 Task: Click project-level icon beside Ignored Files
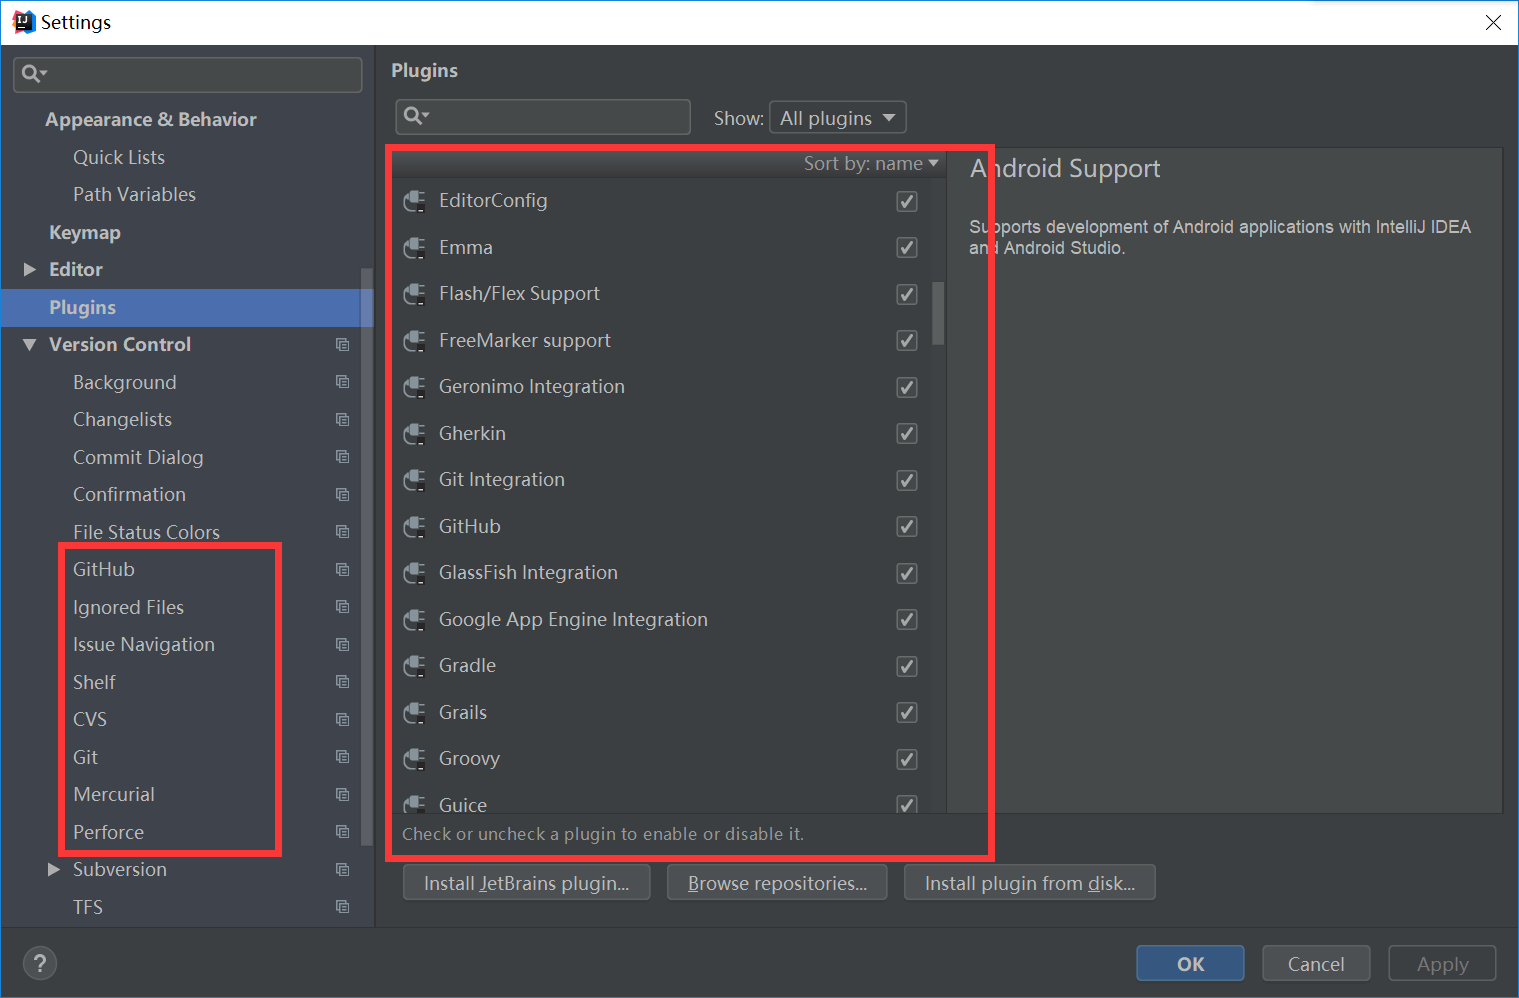coord(343,607)
